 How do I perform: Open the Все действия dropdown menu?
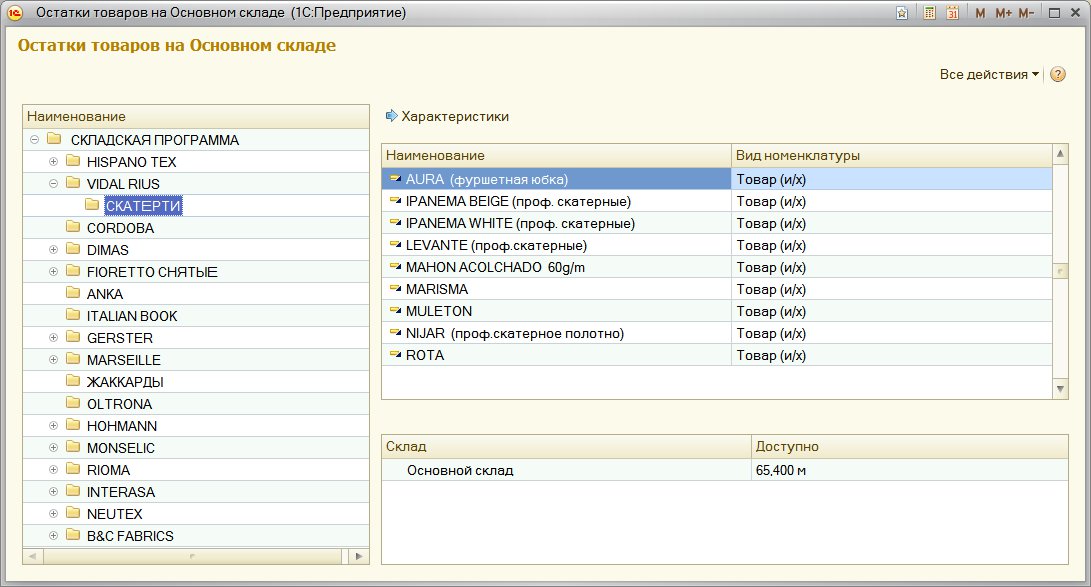[x=989, y=74]
